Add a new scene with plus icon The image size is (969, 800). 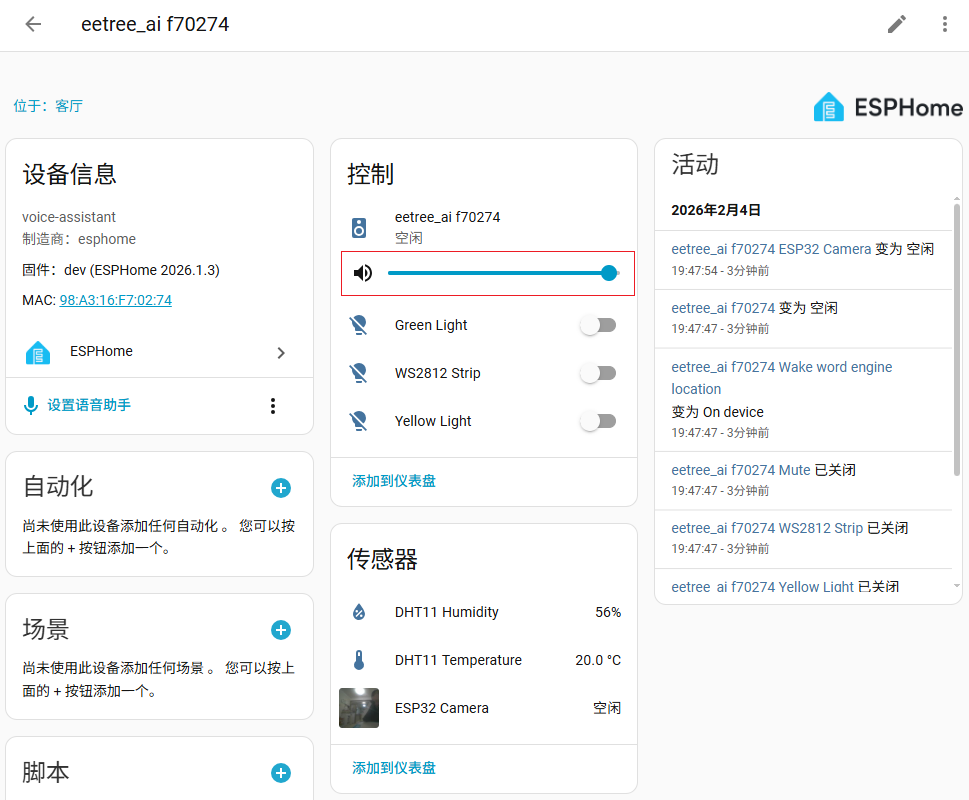point(281,630)
